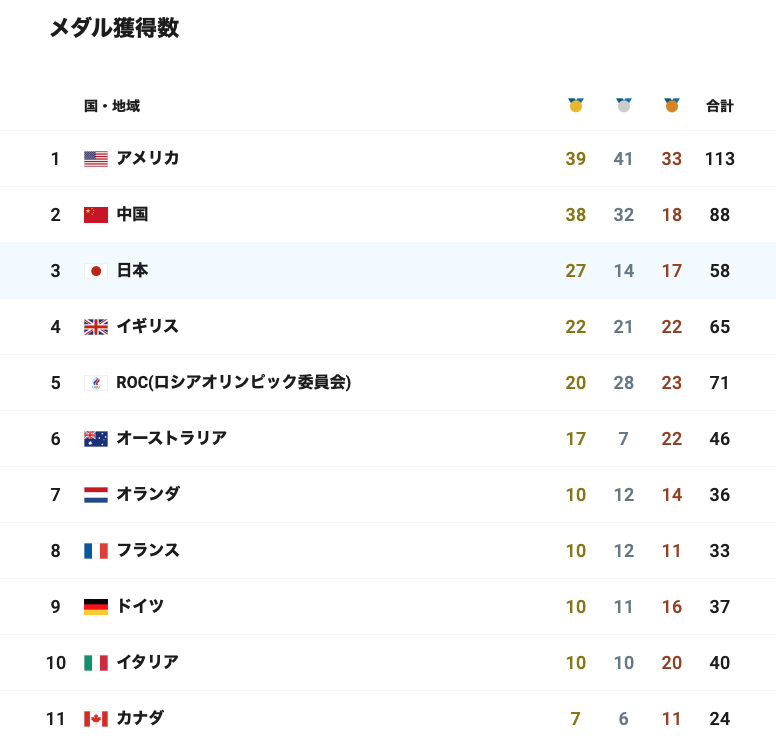Click the United Kingdom flag icon

[x=96, y=327]
